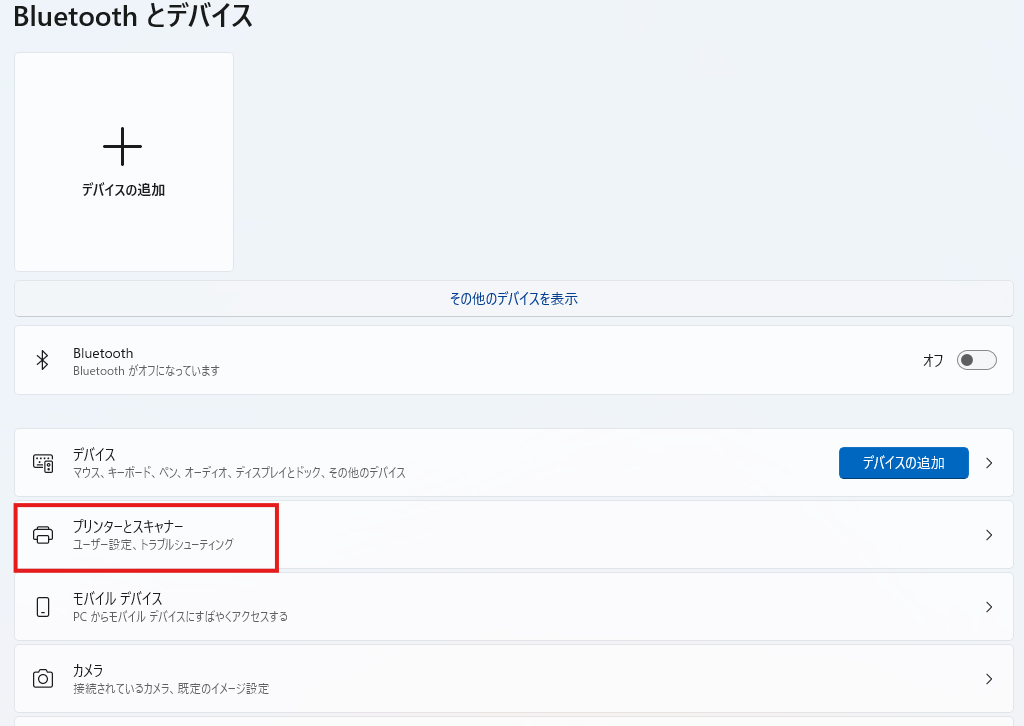The image size is (1024, 726).
Task: Click the Bluetooth symbol icon
Action: tap(42, 361)
